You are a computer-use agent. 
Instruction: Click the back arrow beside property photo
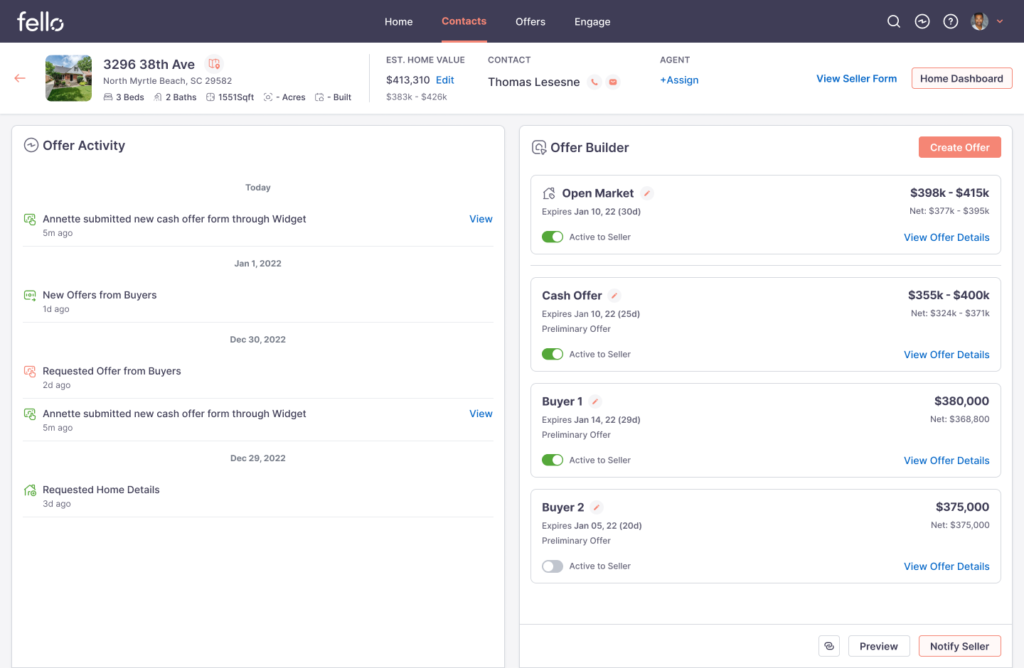pyautogui.click(x=20, y=78)
